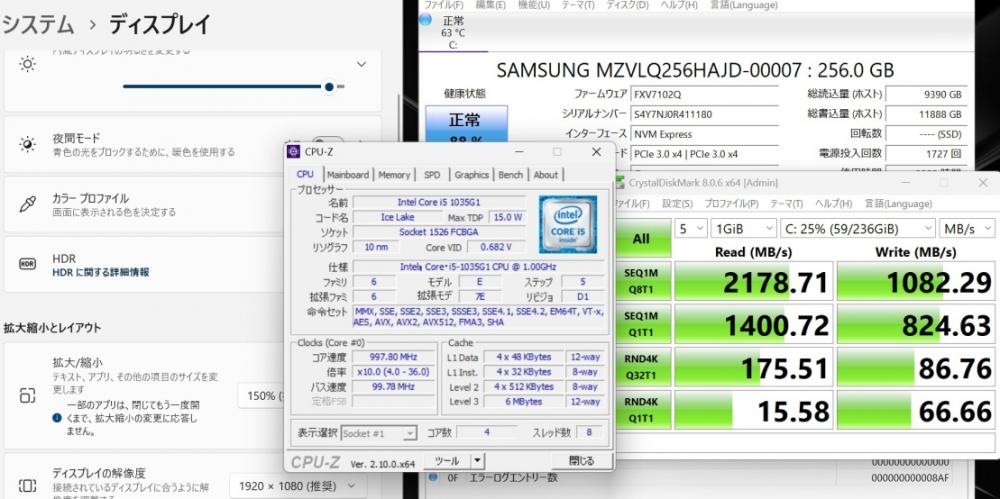
Task: Switch to the About tab in CPU-Z
Action: pos(546,174)
